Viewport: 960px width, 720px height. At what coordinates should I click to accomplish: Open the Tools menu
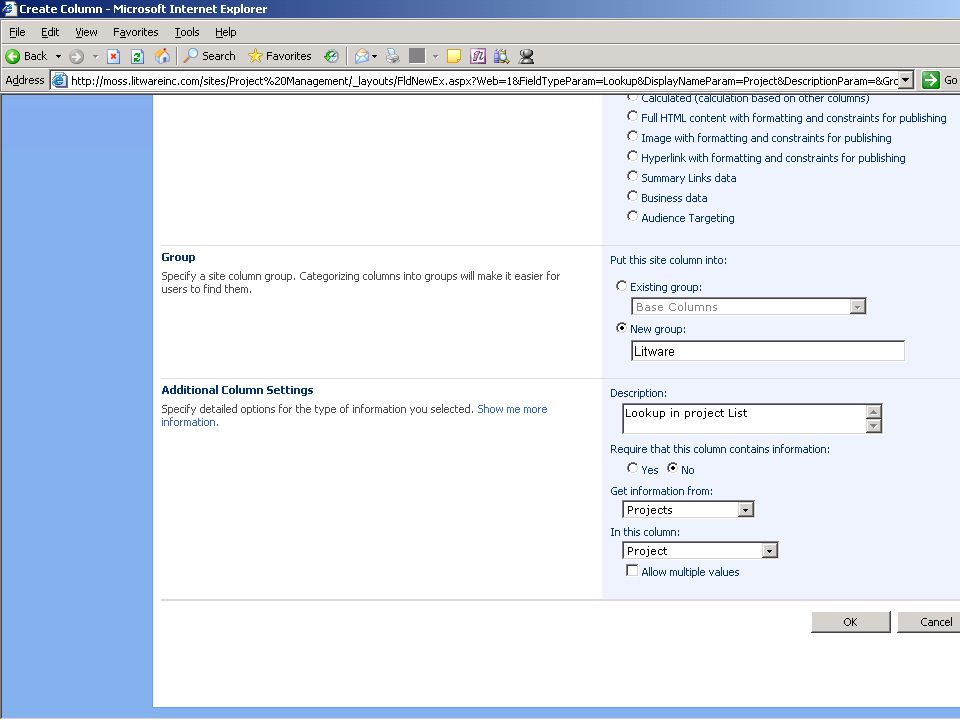(187, 32)
